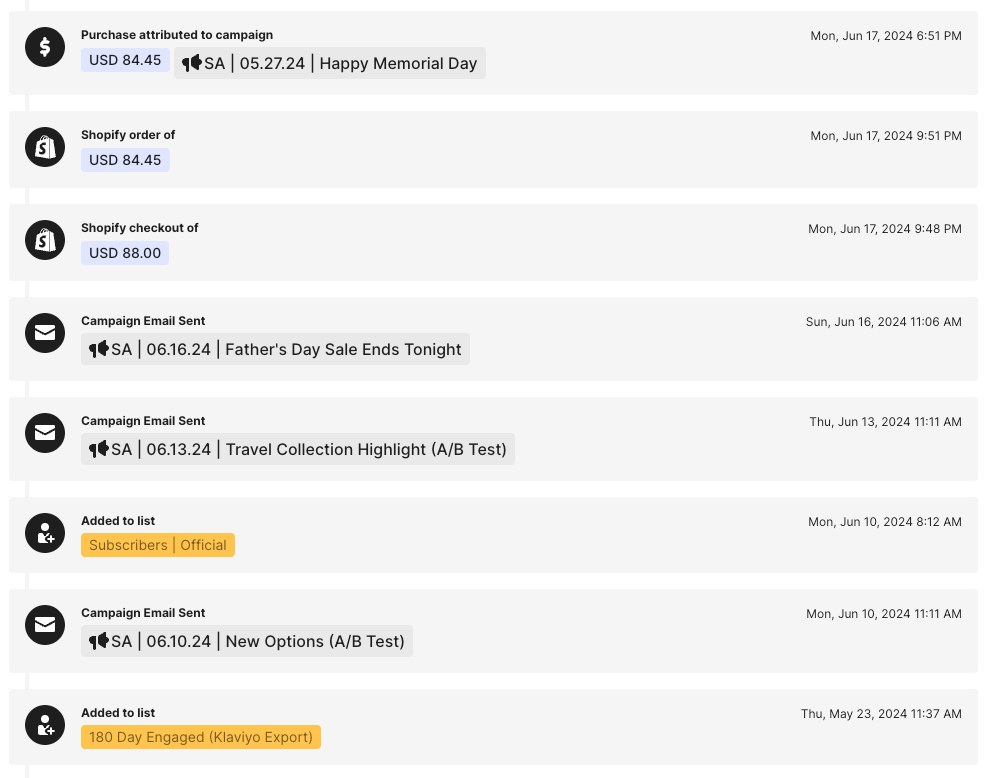The height and width of the screenshot is (778, 990).
Task: Click the 180 Day Engaged (Klaviyo Export) tag
Action: 201,737
